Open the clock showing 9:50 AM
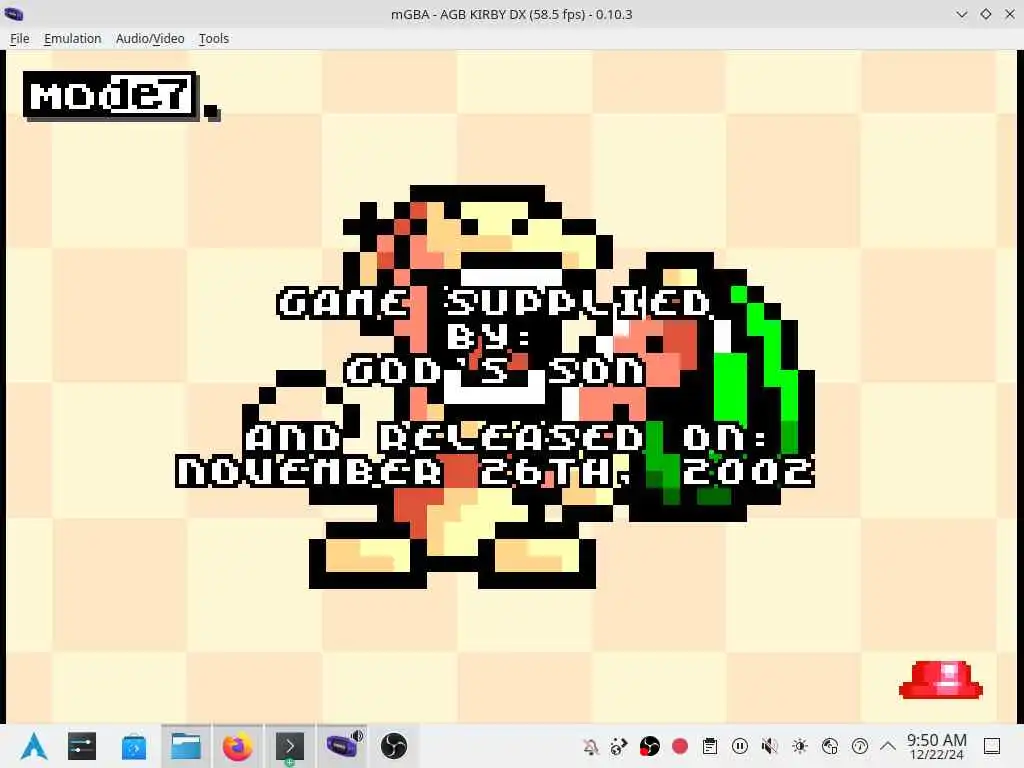Image resolution: width=1024 pixels, height=768 pixels. 936,746
